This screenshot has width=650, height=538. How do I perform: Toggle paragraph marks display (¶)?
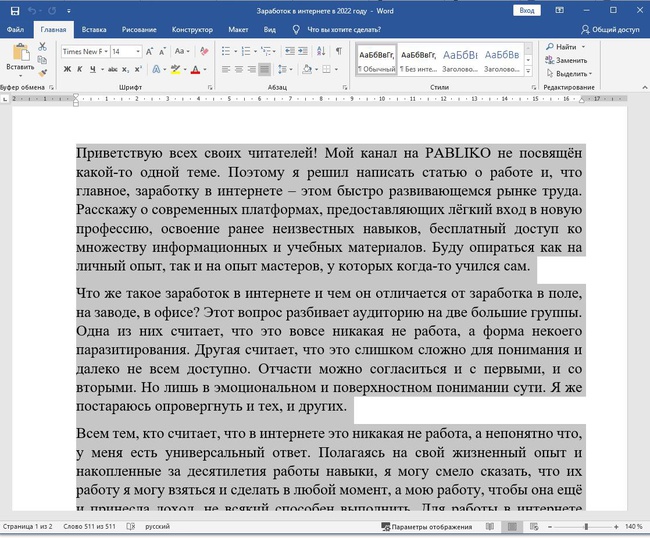point(339,51)
